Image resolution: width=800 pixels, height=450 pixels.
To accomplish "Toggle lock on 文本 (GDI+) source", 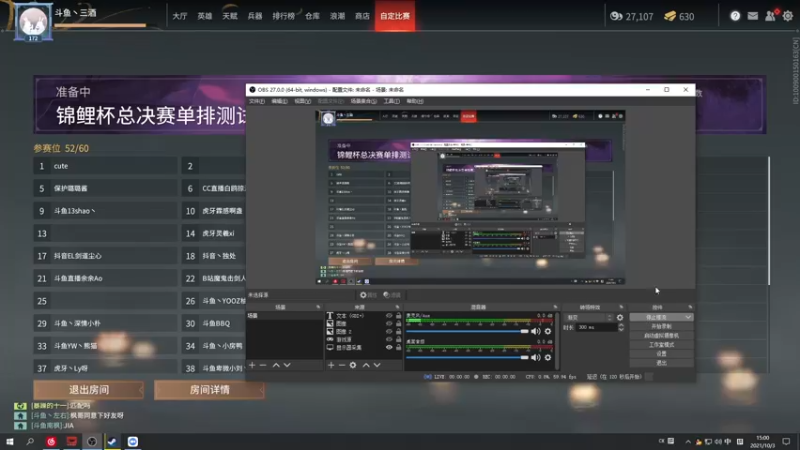I will point(398,316).
